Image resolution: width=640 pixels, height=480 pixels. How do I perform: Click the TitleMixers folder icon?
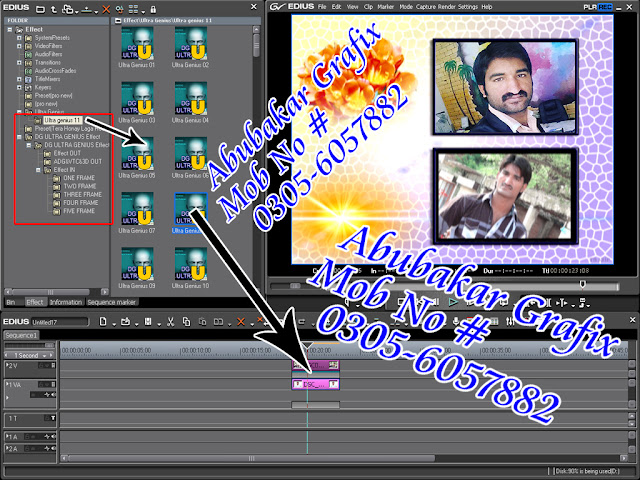(29, 79)
